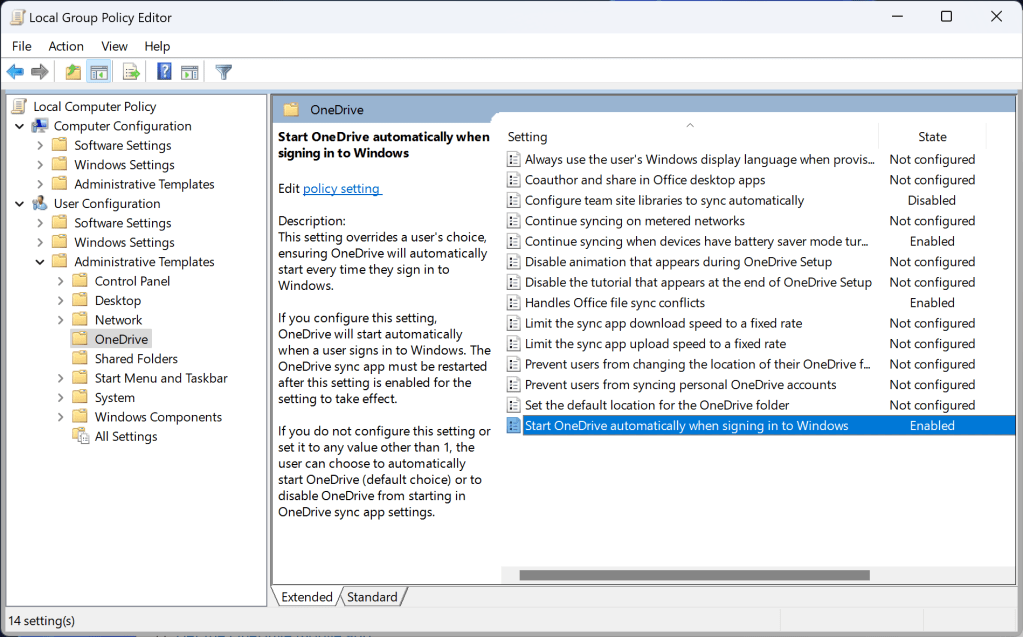Open the Setting column sort chevron
1023x637 pixels.
690,126
